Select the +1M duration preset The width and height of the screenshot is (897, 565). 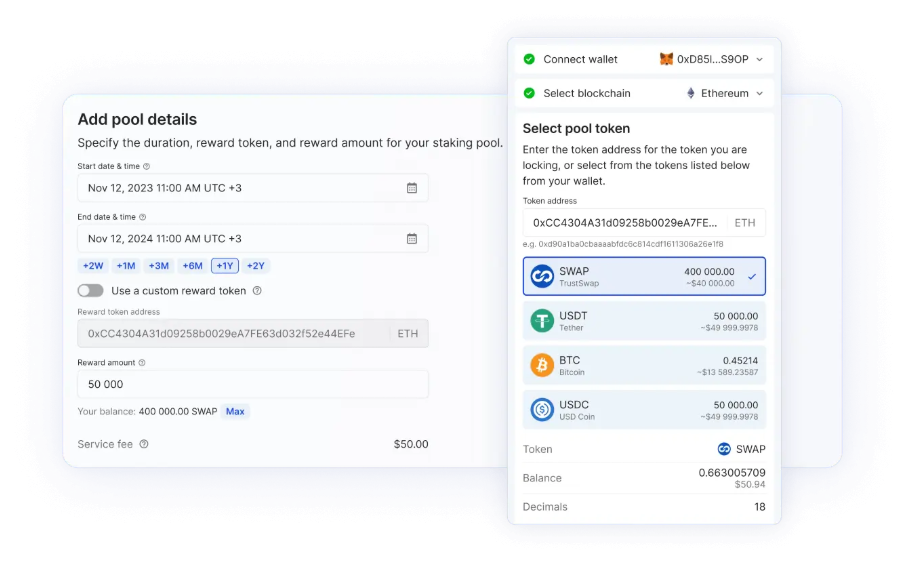click(126, 266)
